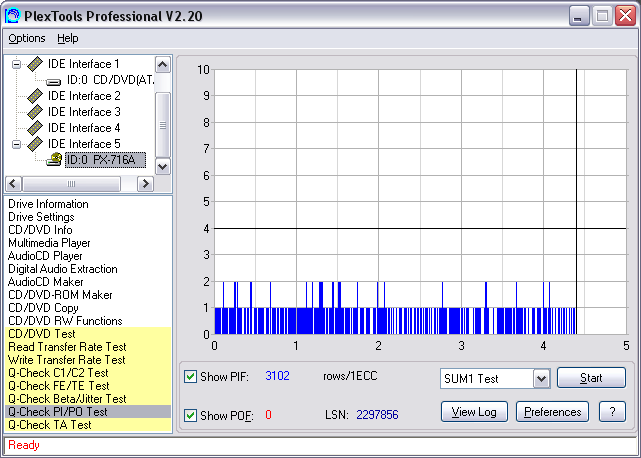Viewport: 641px width, 458px height.
Task: Click the Ready status text
Action: coord(24,445)
